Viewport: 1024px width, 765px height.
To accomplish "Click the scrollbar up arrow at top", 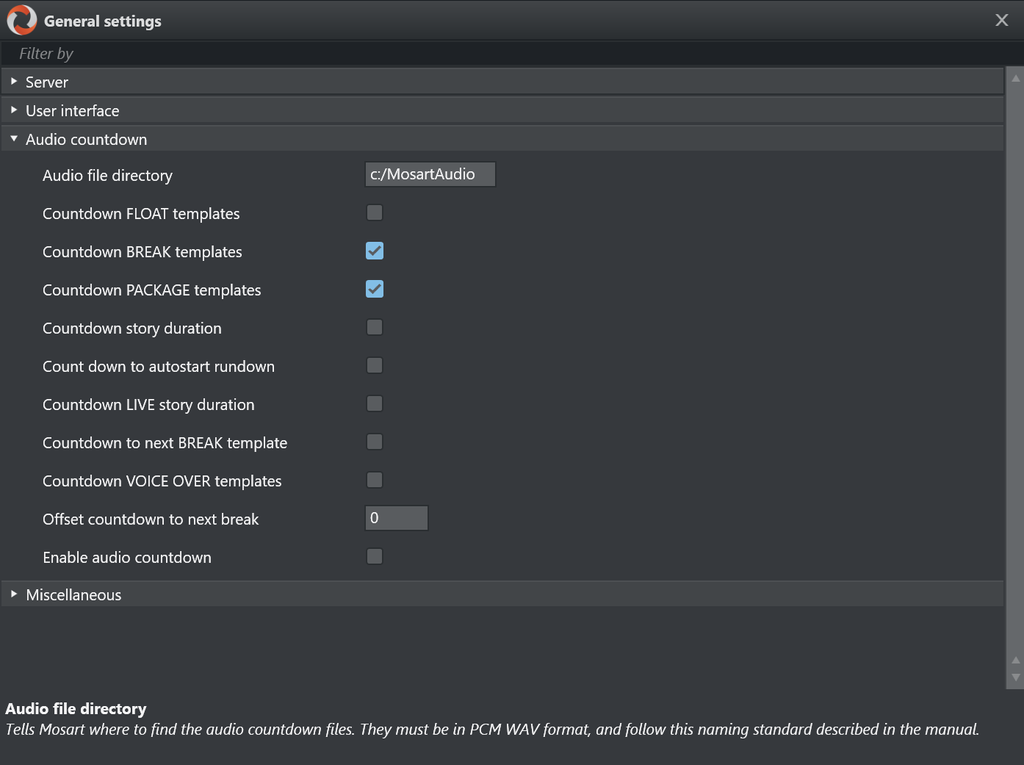I will pyautogui.click(x=1015, y=77).
